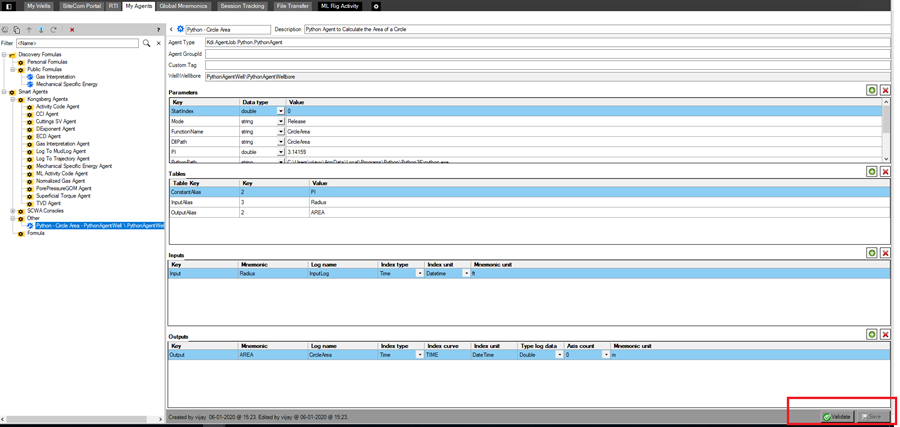The image size is (900, 427).
Task: Collapse the Kongsberg Agents tree node
Action: pos(13,99)
